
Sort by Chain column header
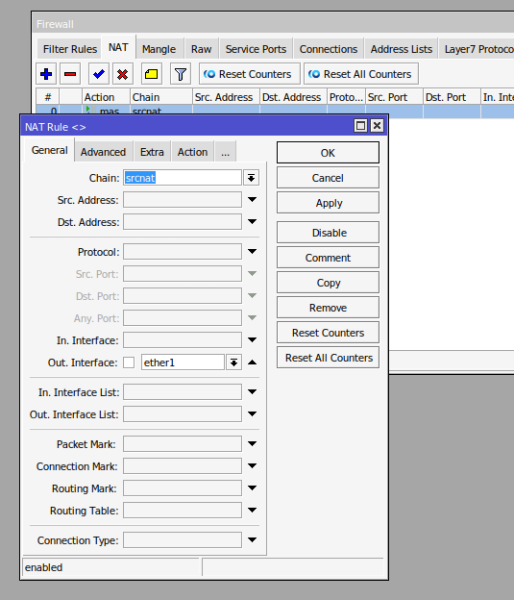coord(161,97)
